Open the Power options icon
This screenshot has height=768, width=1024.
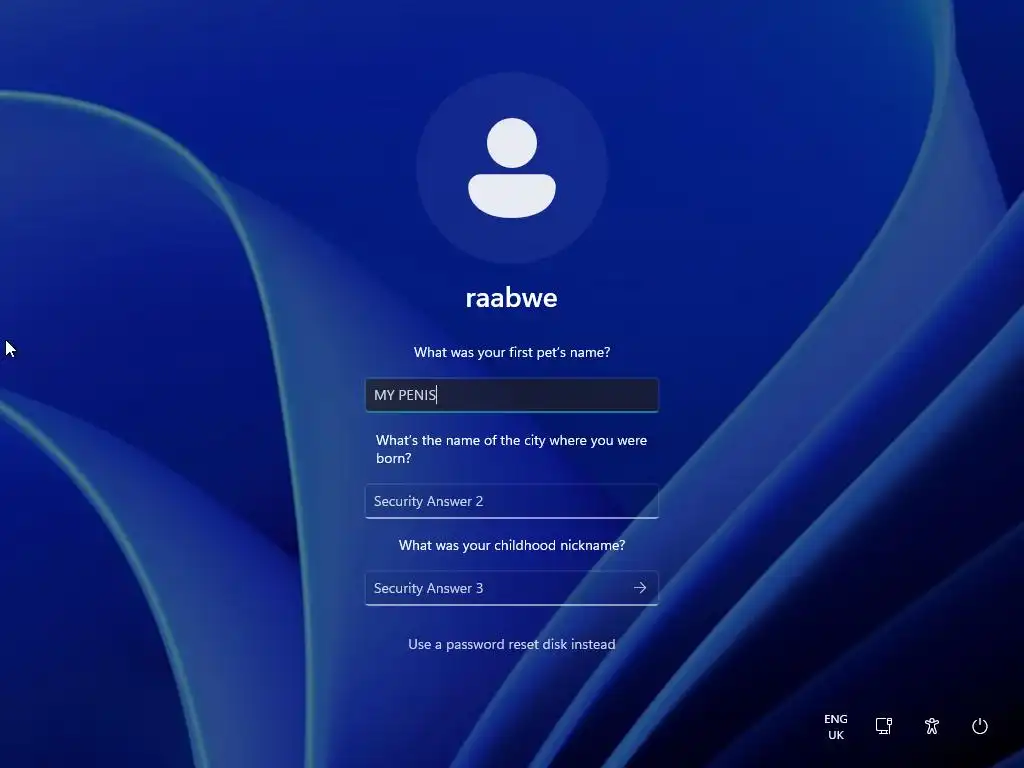point(980,726)
